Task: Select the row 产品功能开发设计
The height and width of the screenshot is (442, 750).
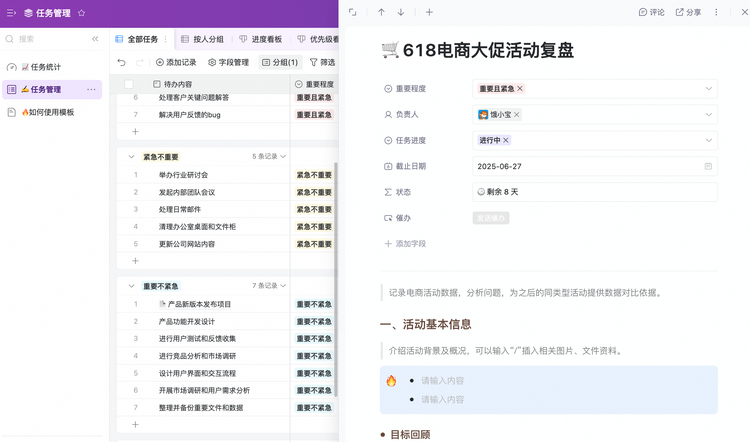Action: pyautogui.click(x=187, y=321)
